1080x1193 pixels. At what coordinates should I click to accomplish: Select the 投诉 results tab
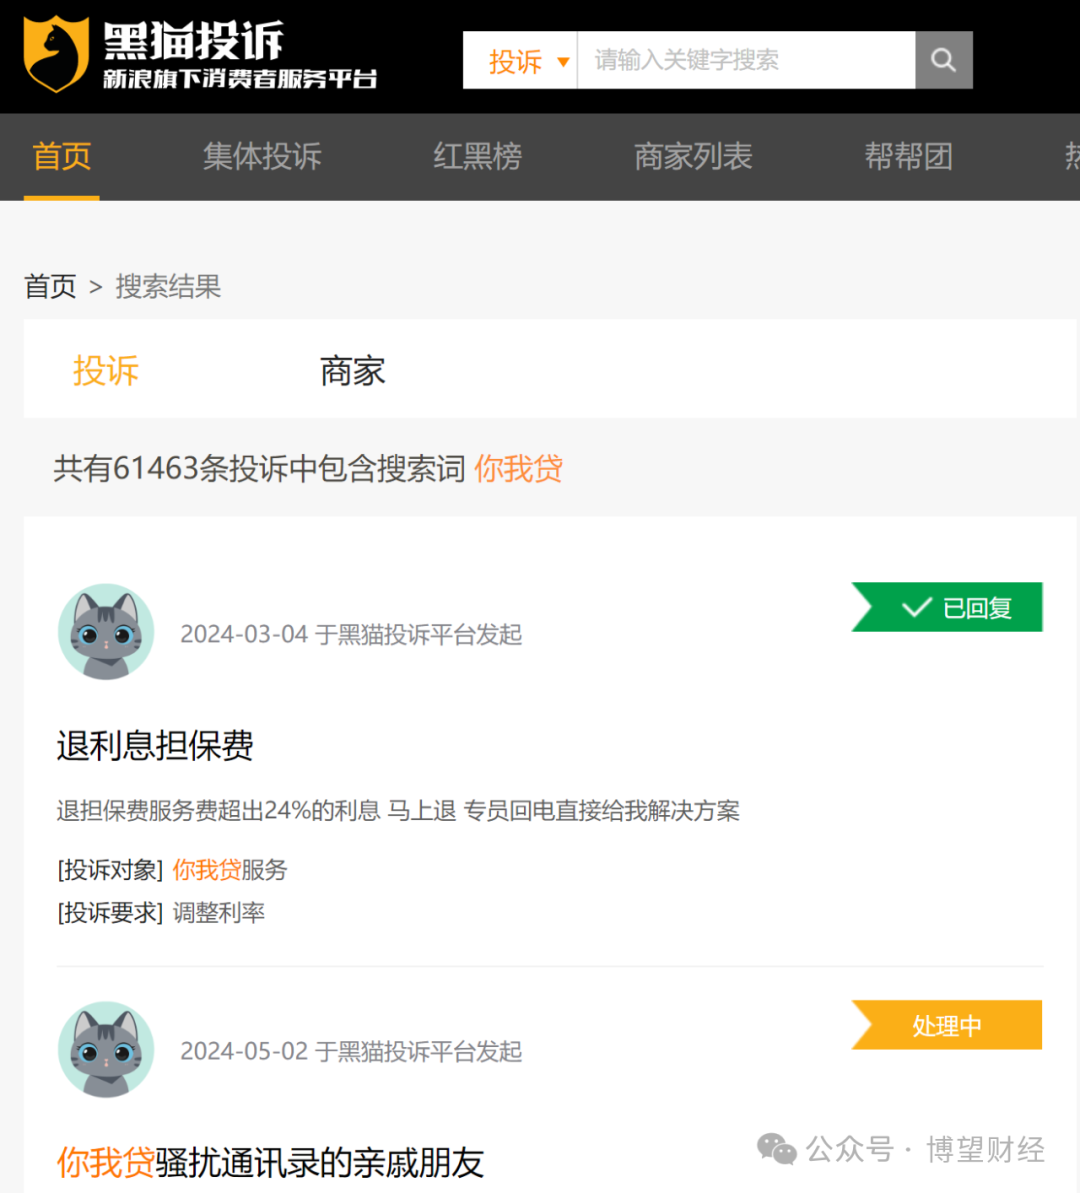[106, 371]
